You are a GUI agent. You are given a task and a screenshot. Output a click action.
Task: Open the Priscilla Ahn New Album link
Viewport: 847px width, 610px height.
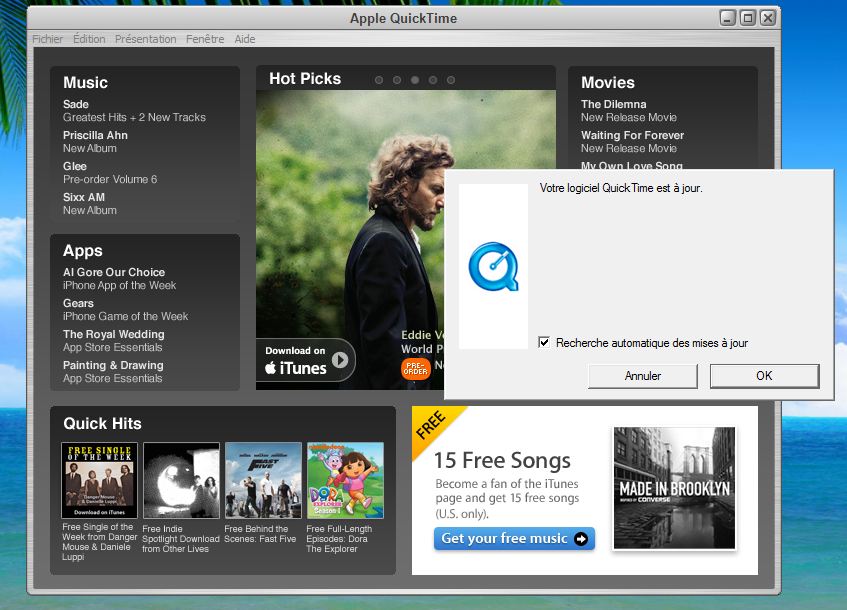pos(95,142)
